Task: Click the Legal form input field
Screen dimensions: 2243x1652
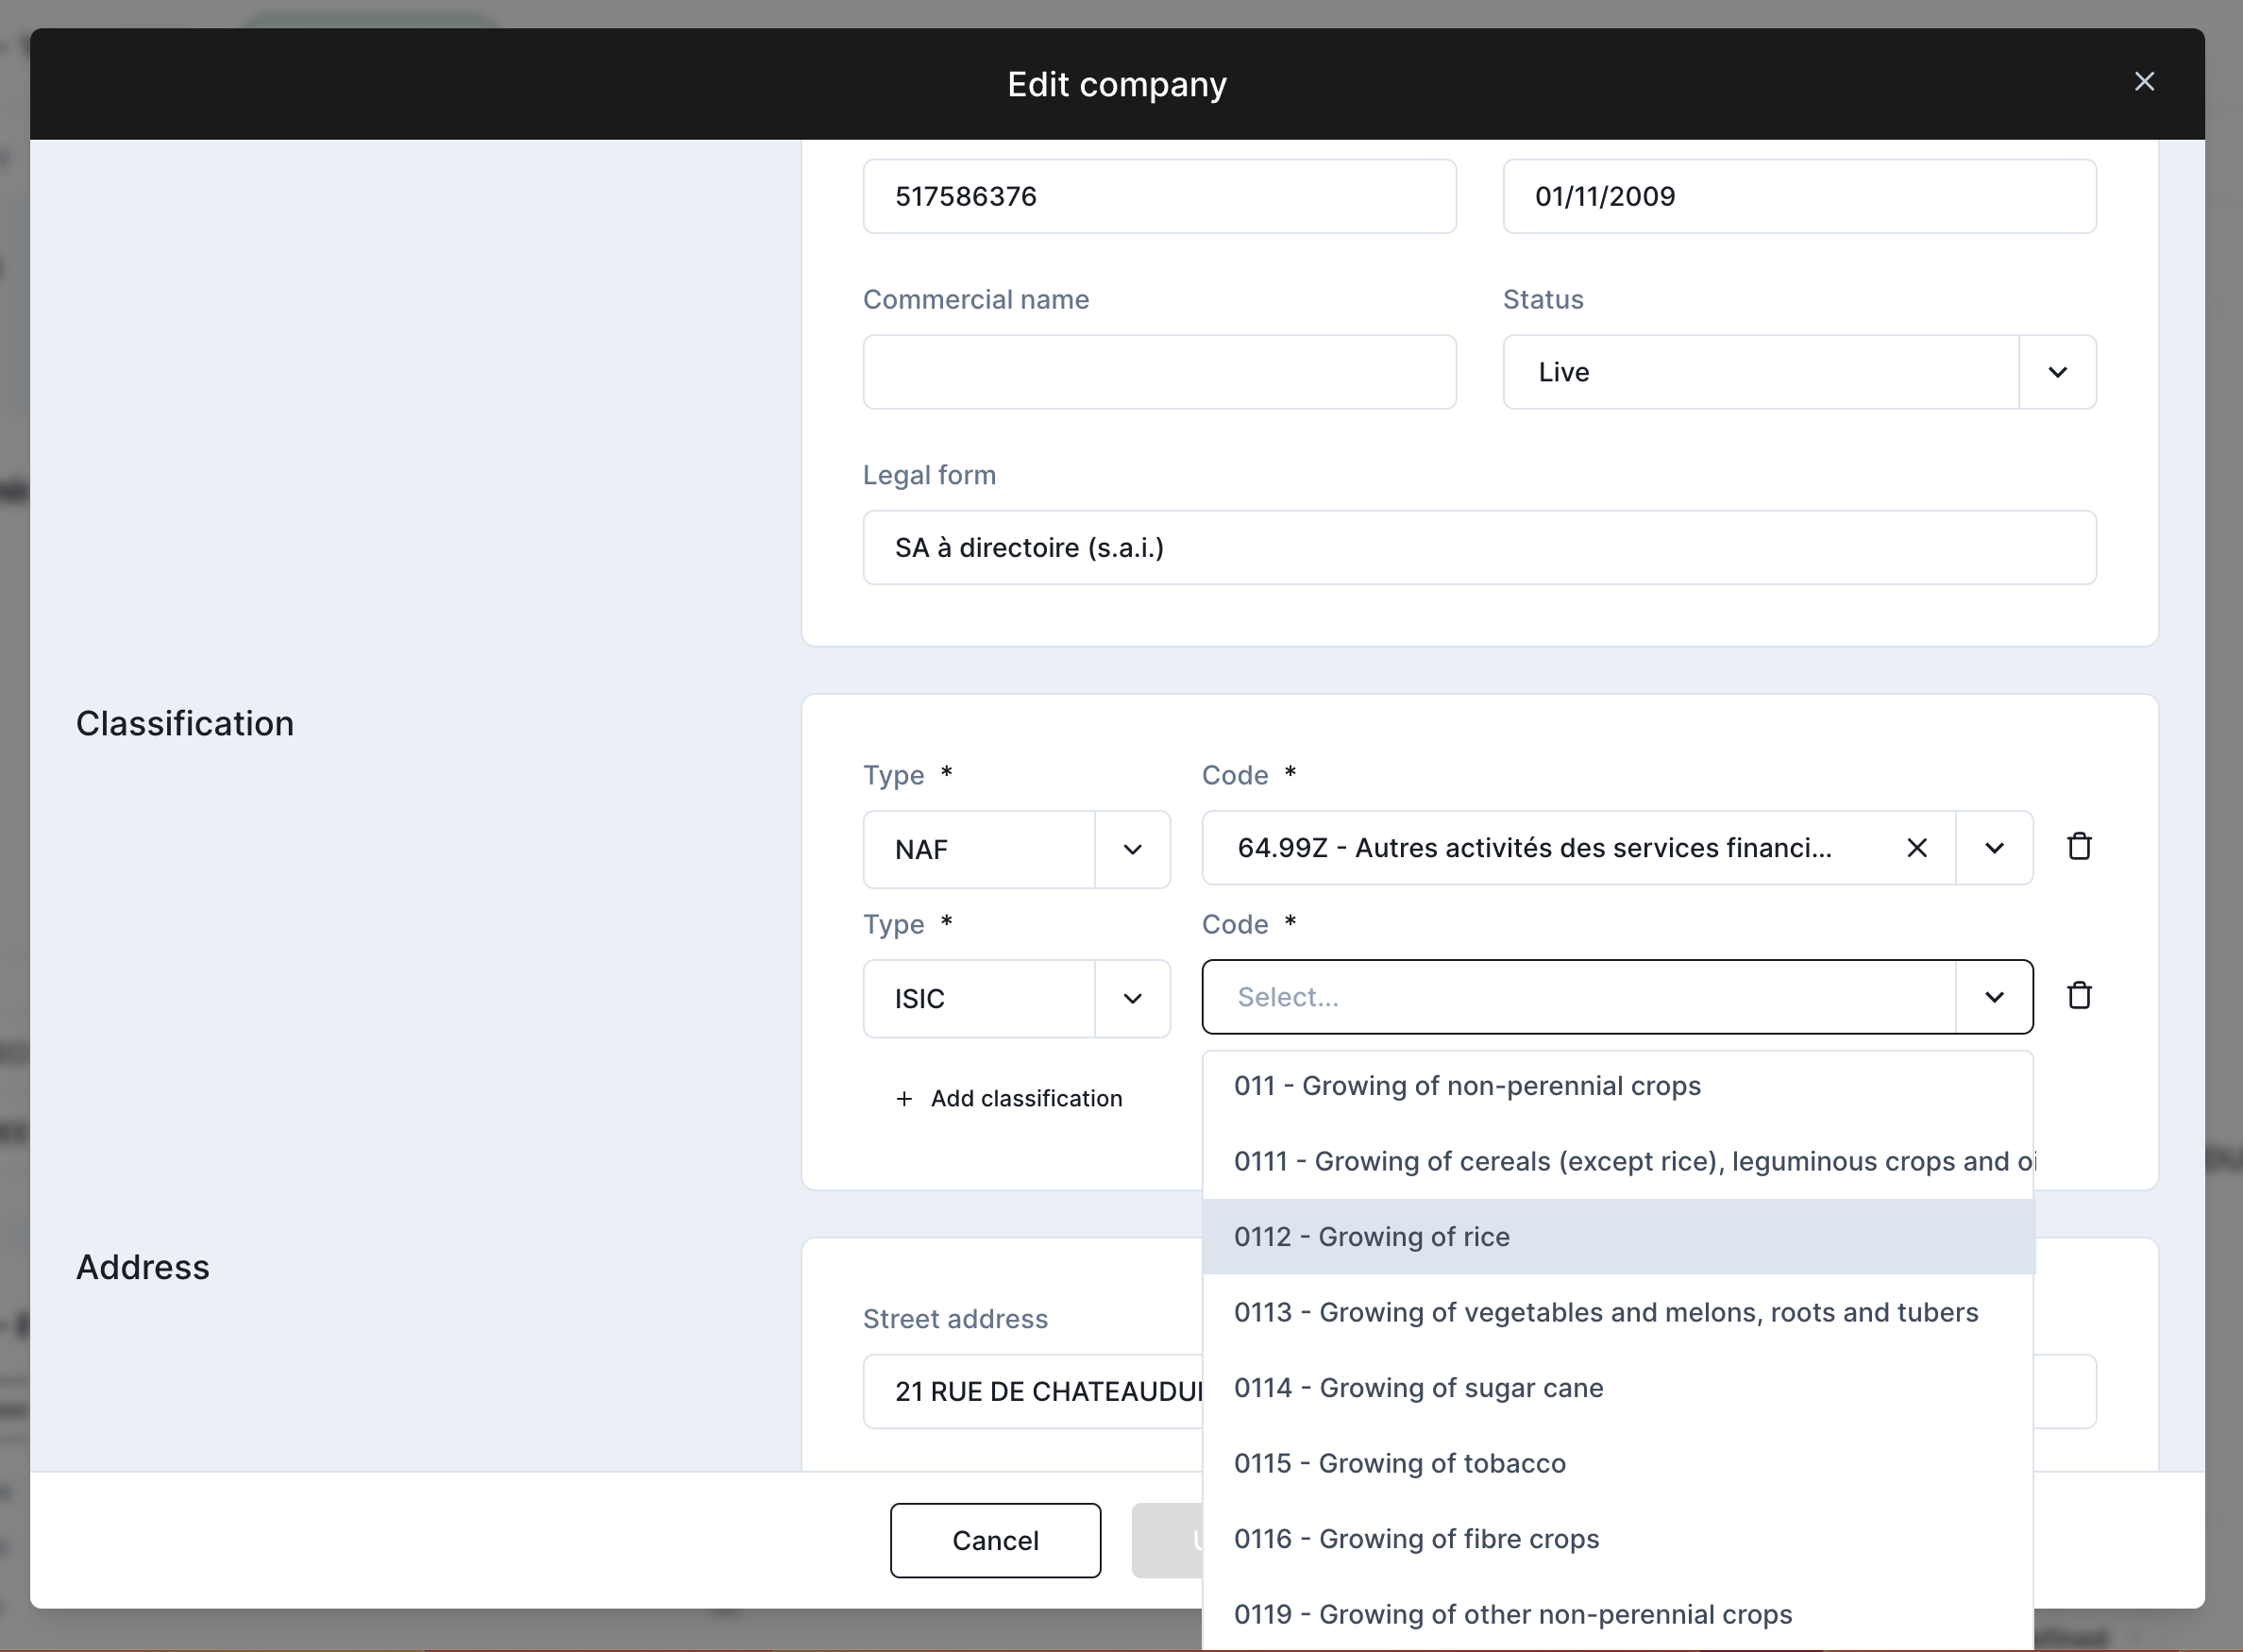Action: point(1479,548)
